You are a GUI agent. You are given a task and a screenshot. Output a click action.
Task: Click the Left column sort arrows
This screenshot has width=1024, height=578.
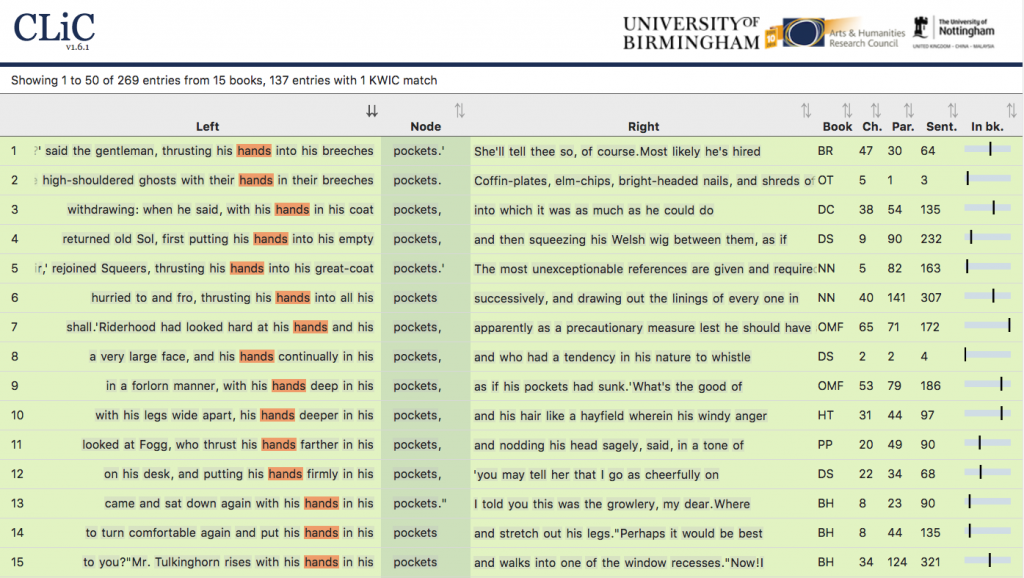[372, 111]
